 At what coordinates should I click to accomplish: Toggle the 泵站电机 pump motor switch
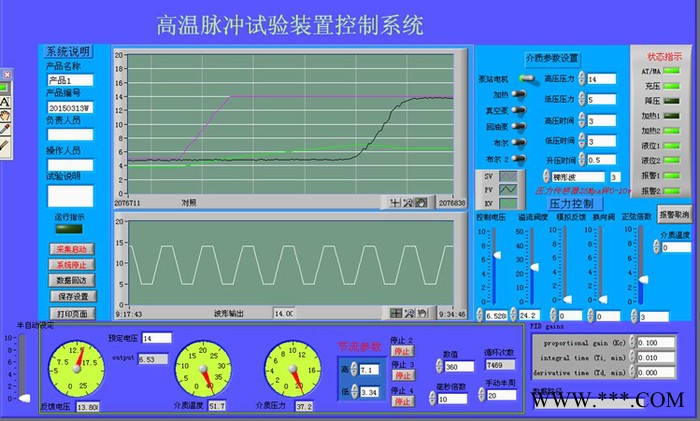tap(527, 79)
